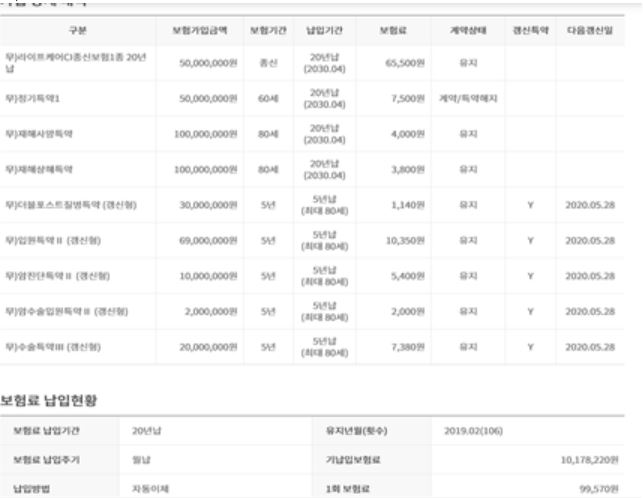Image resolution: width=643 pixels, height=498 pixels.
Task: Click the 보험료 납입주기 label
Action: click(x=46, y=460)
